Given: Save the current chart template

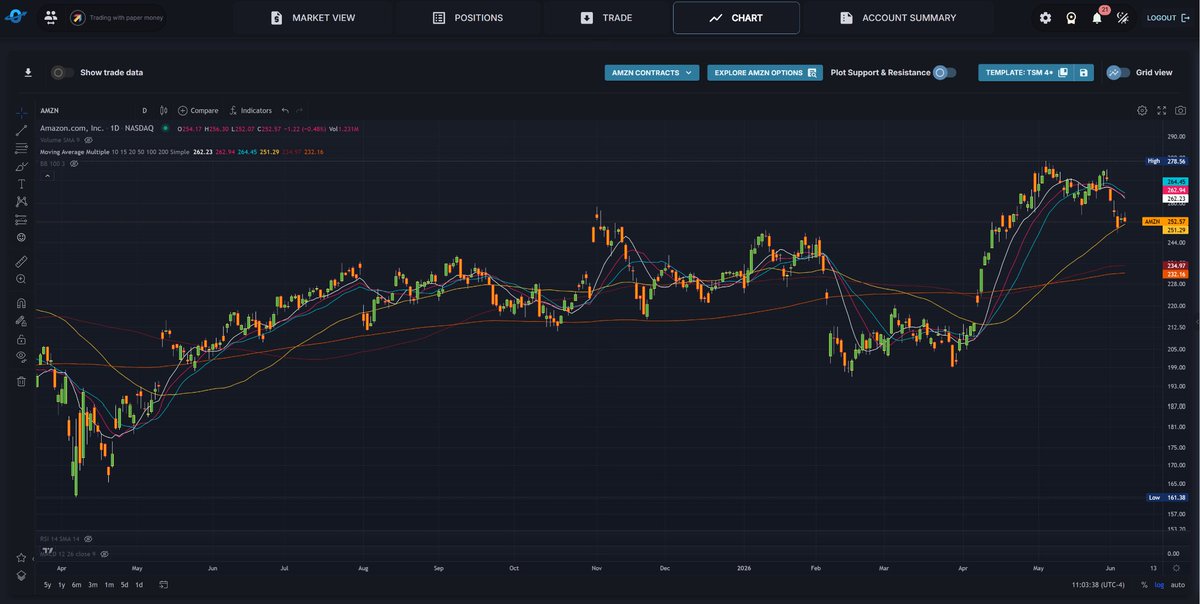Looking at the screenshot, I should (1083, 73).
